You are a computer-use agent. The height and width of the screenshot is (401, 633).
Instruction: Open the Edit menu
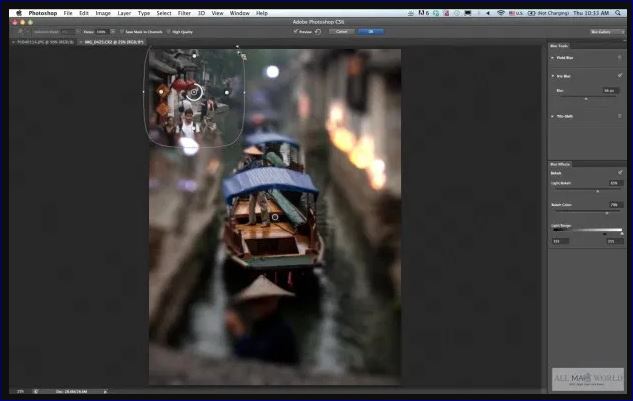pyautogui.click(x=84, y=13)
